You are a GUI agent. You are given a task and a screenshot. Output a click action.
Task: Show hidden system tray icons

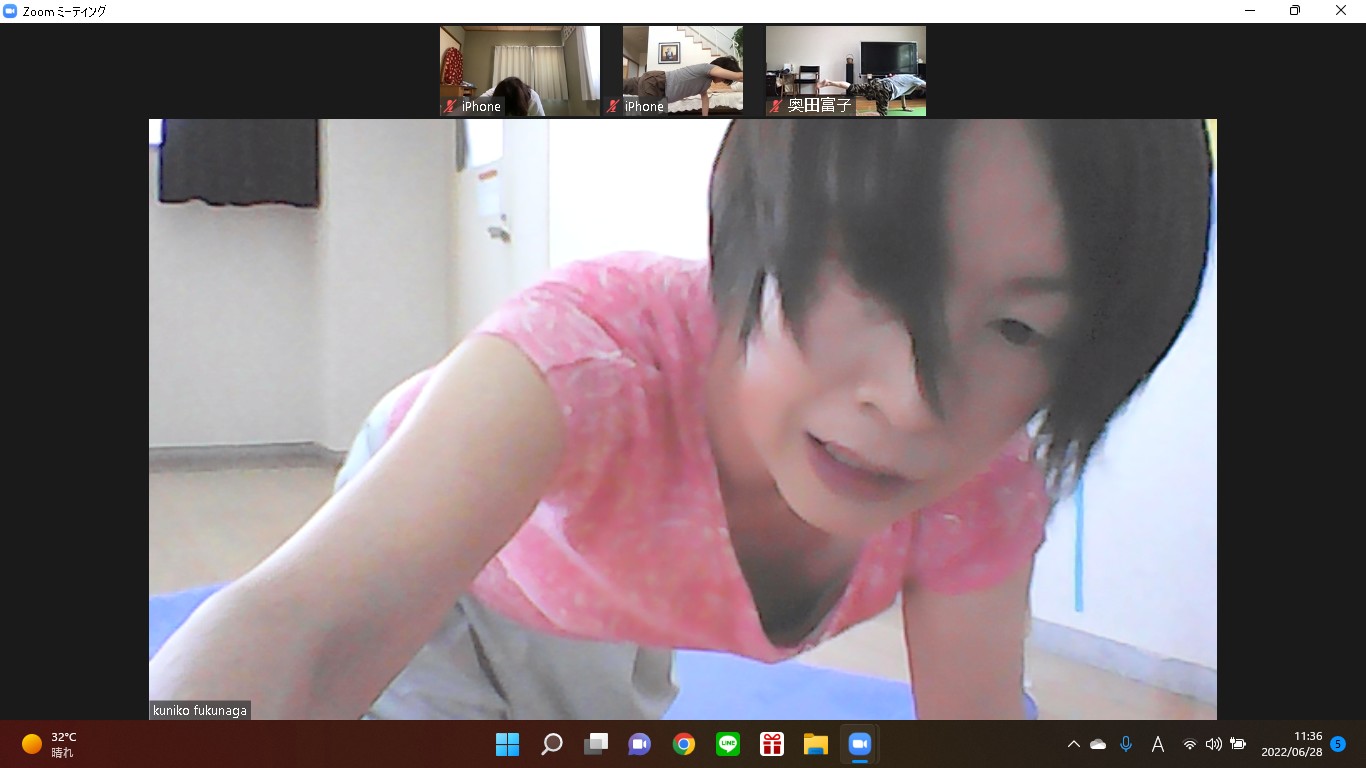tap(1074, 744)
